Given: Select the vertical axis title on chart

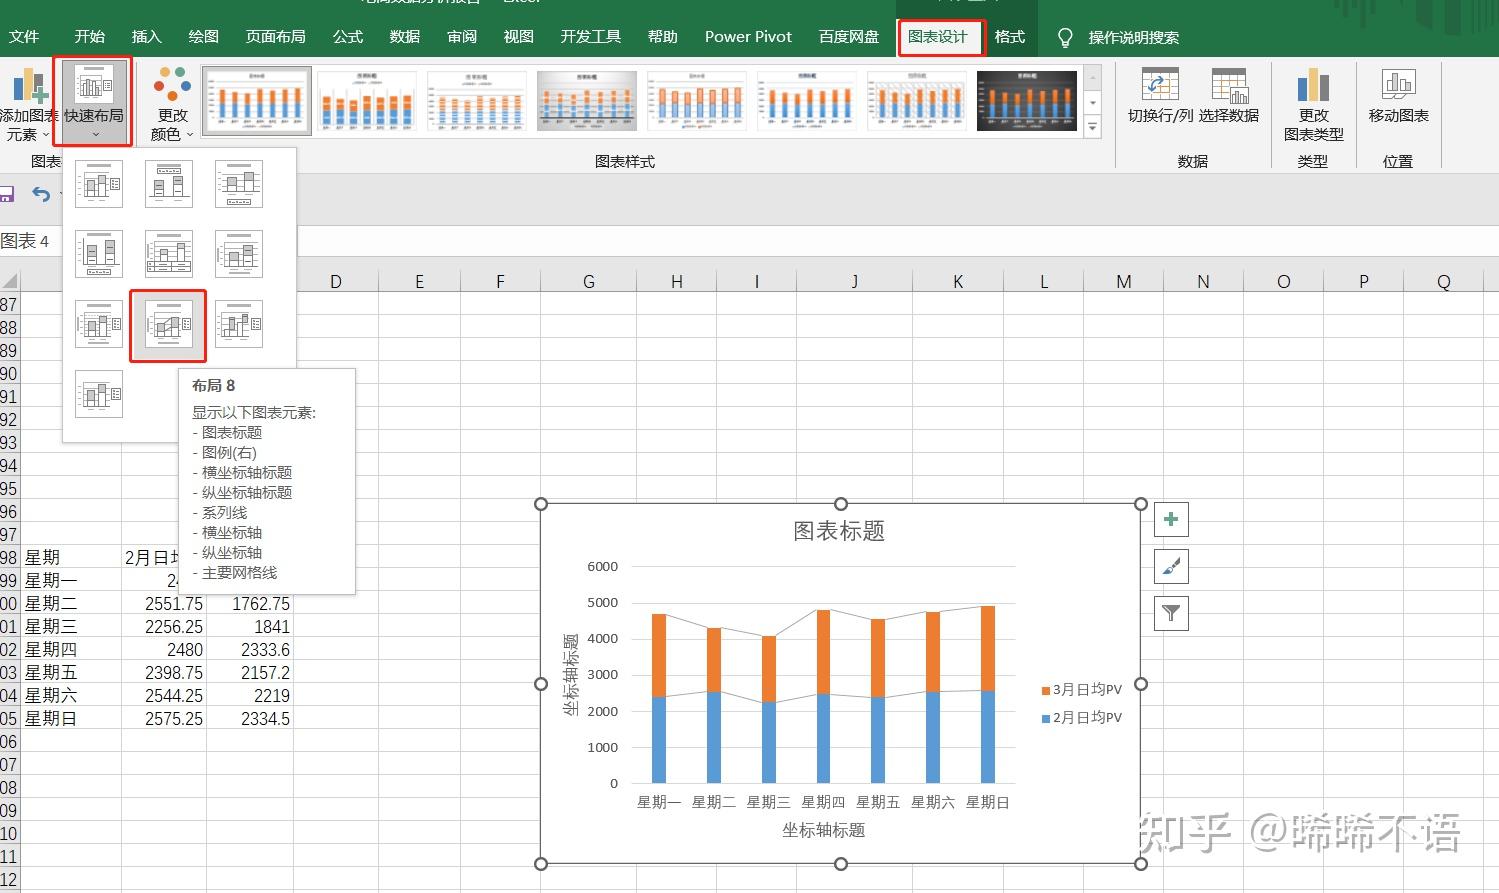Looking at the screenshot, I should (571, 675).
